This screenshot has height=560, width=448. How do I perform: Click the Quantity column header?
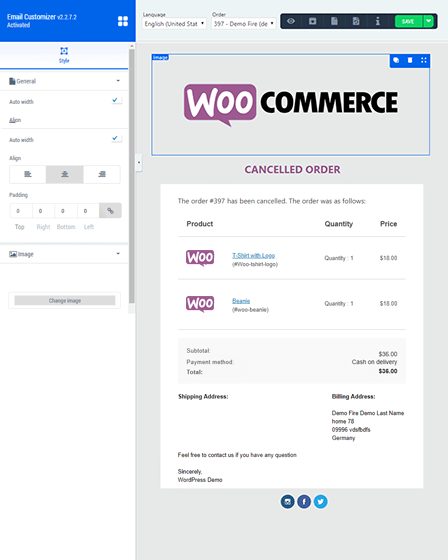tap(339, 224)
